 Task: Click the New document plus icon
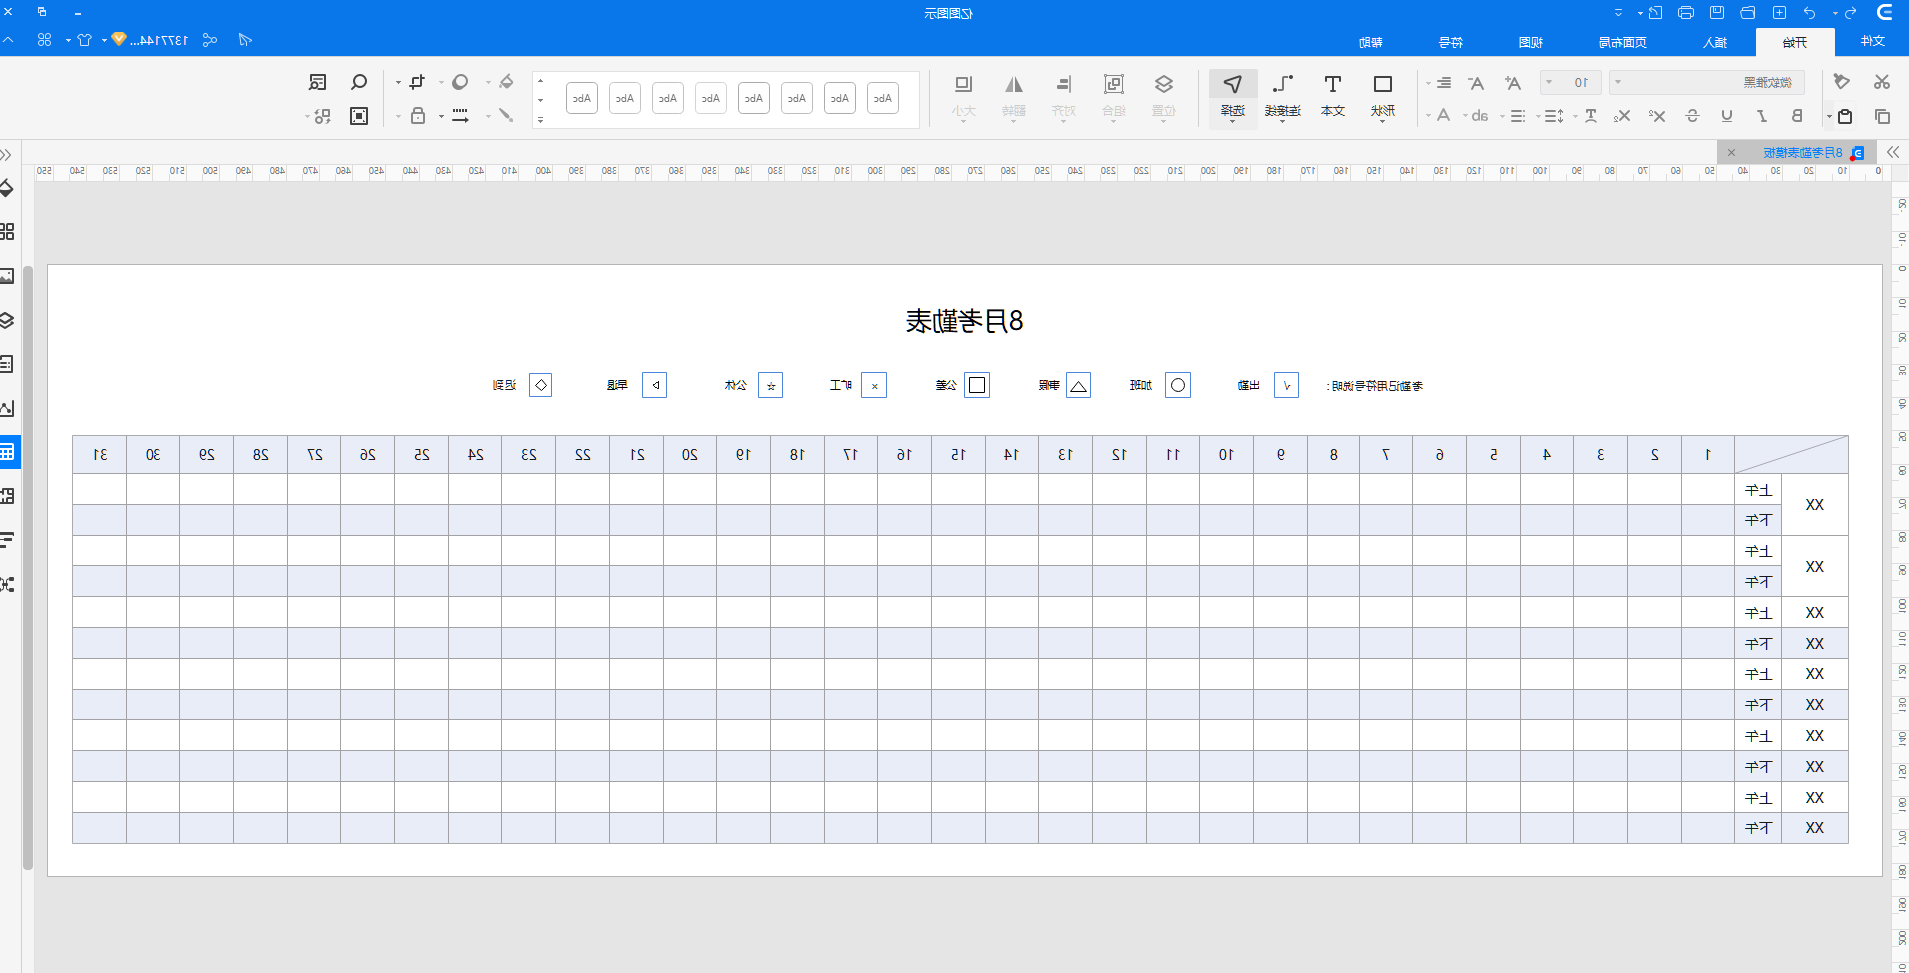click(1779, 13)
